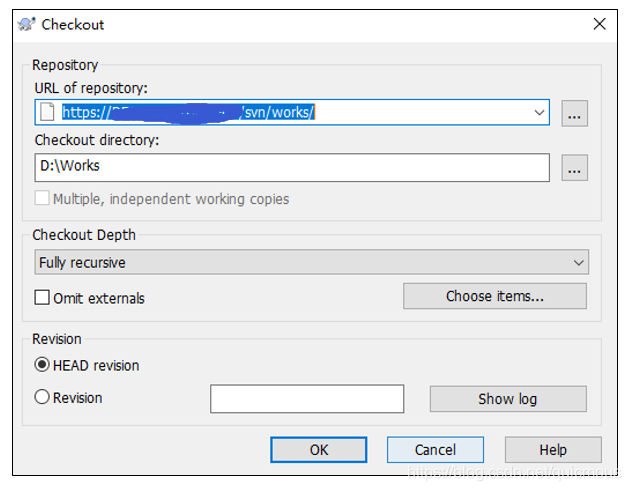Confirm checkout with OK button
This screenshot has width=631, height=491.
(318, 450)
